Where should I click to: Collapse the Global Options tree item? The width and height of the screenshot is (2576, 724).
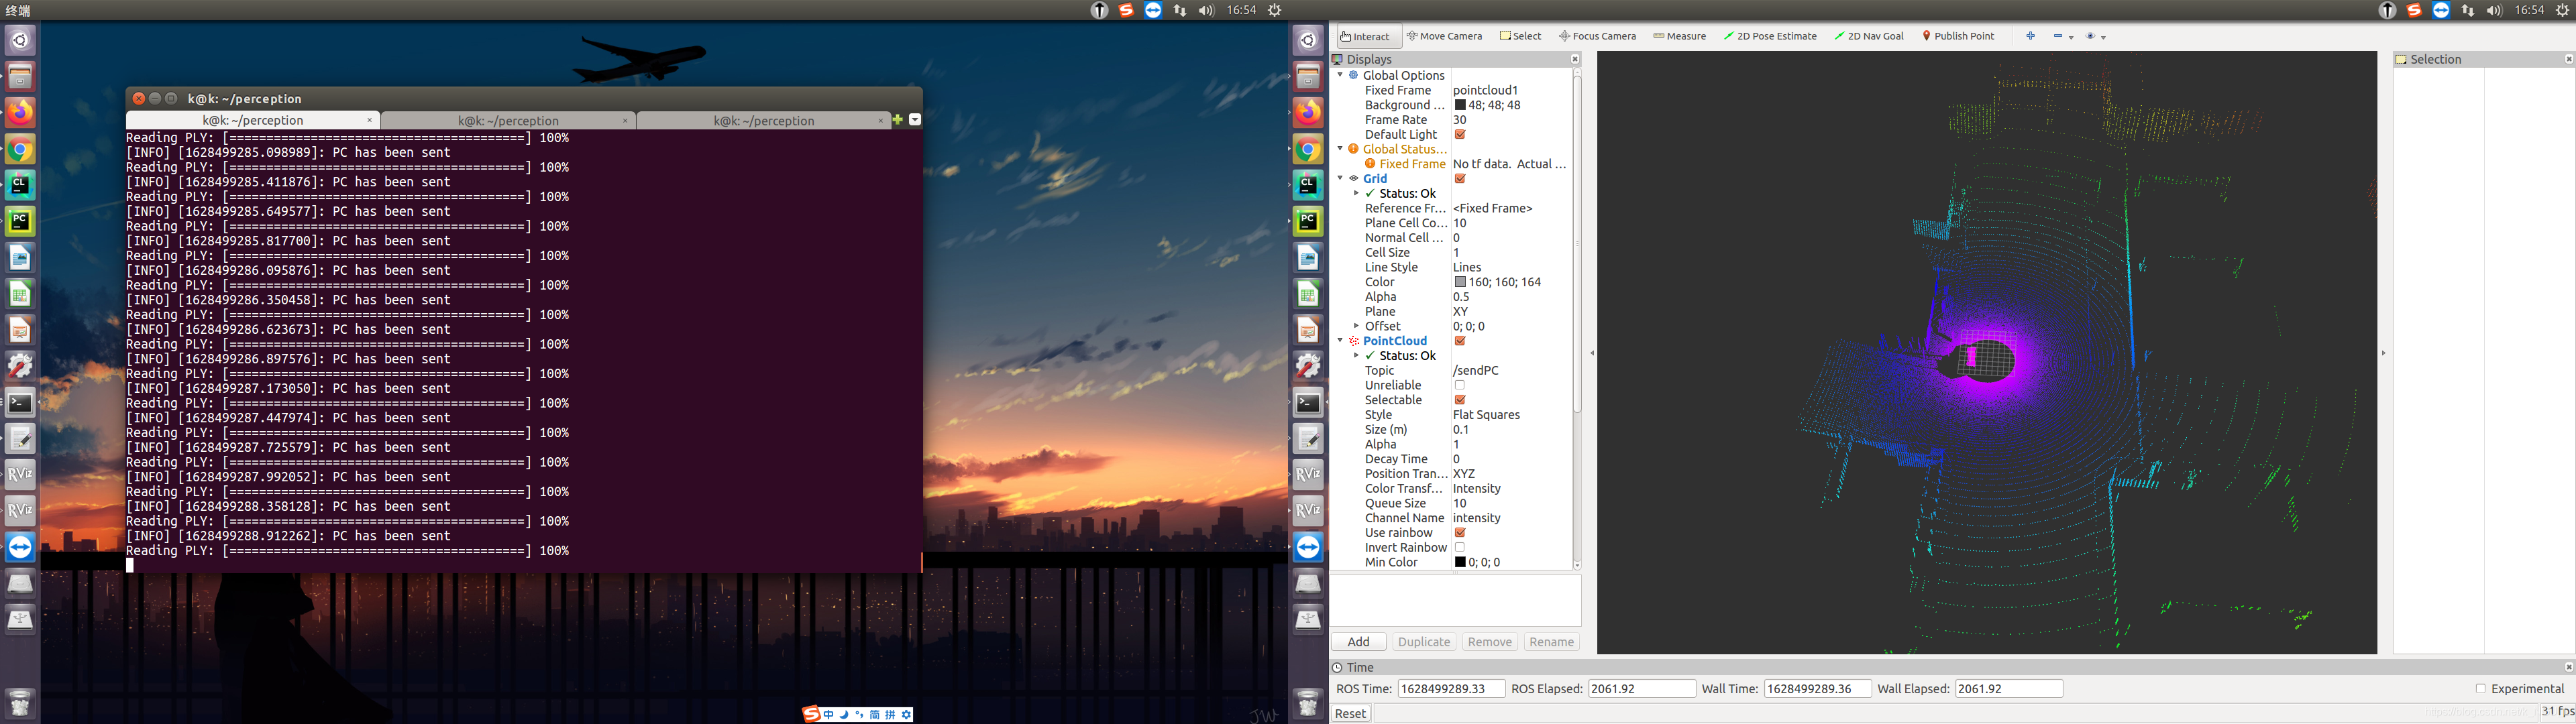[x=1340, y=75]
